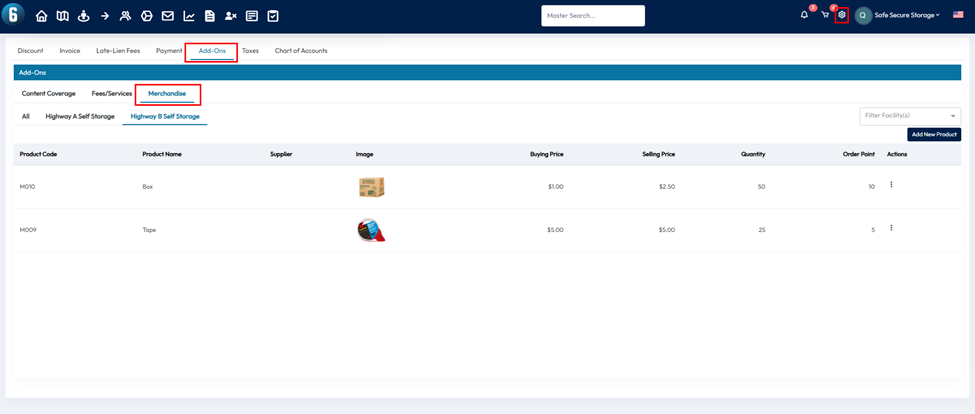
Task: Open the actions menu for Tape product
Action: point(891,228)
